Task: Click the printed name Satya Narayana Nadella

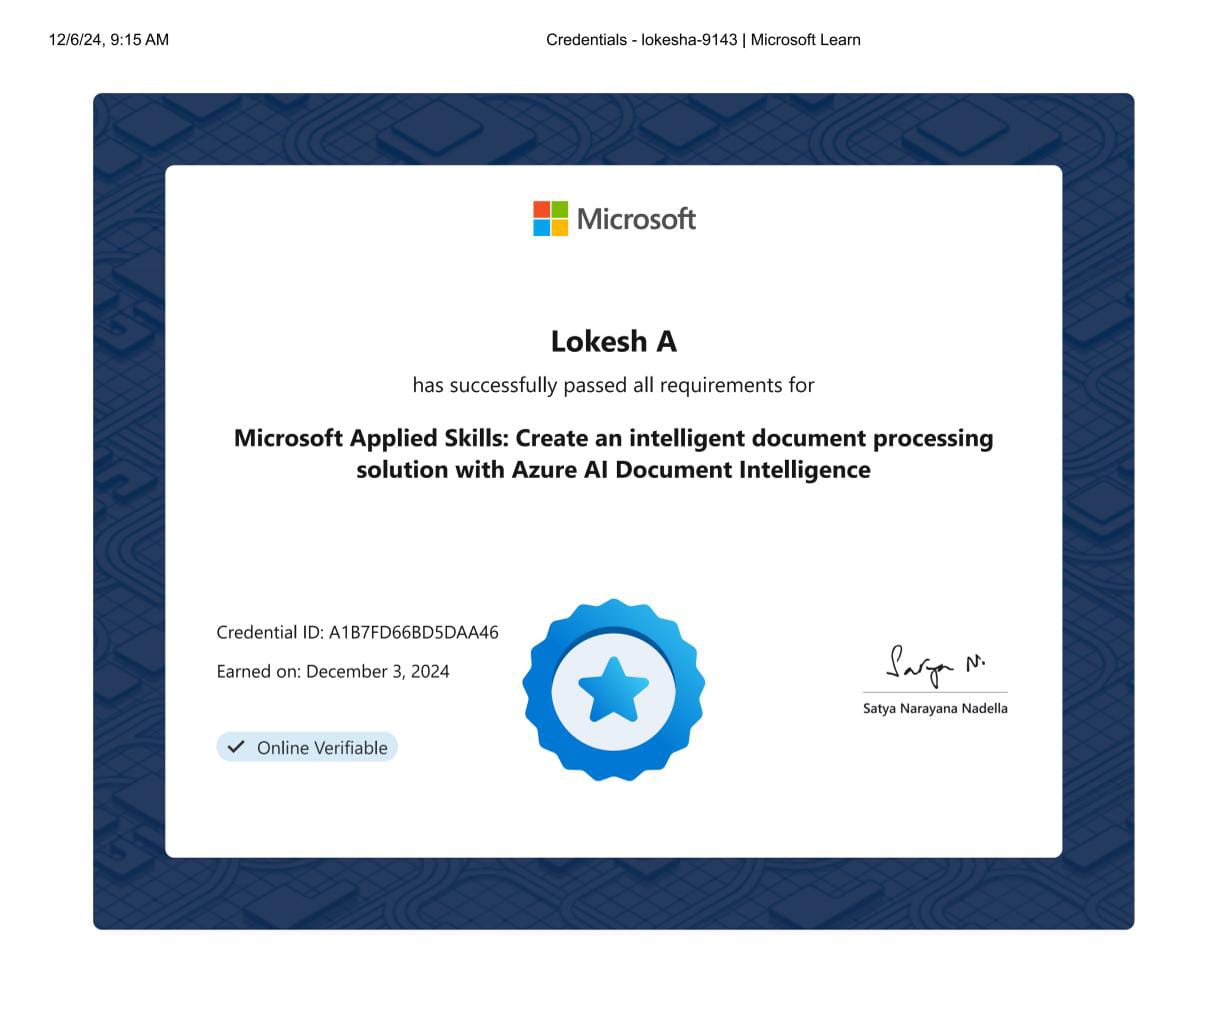Action: pos(935,708)
